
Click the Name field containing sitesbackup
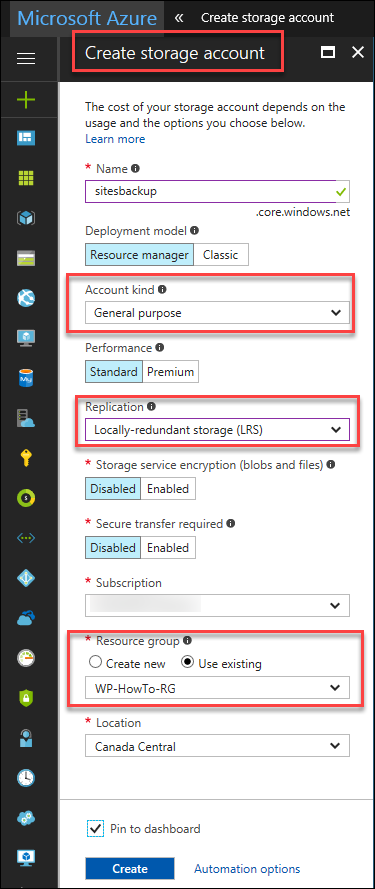217,191
